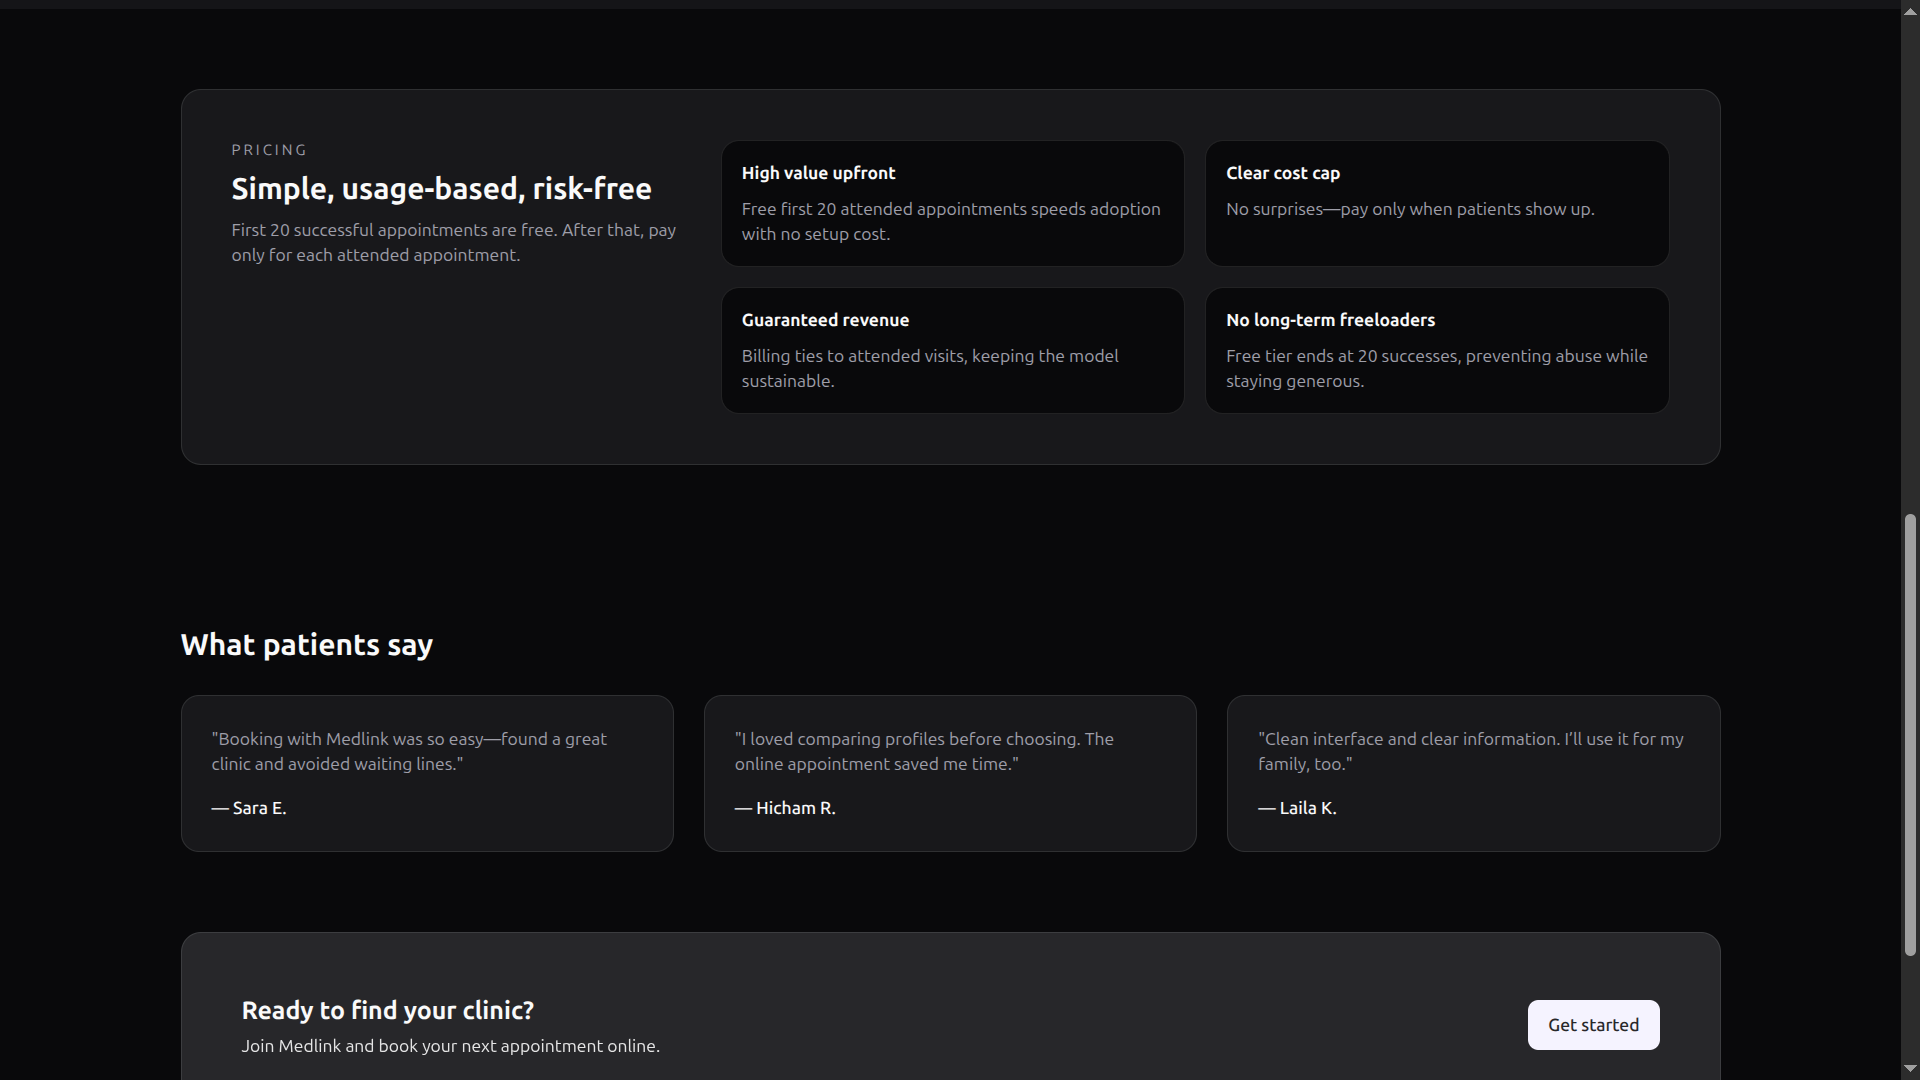Screen dimensions: 1920x1080
Task: Click the Ready to find your clinic heading
Action: coord(388,1010)
